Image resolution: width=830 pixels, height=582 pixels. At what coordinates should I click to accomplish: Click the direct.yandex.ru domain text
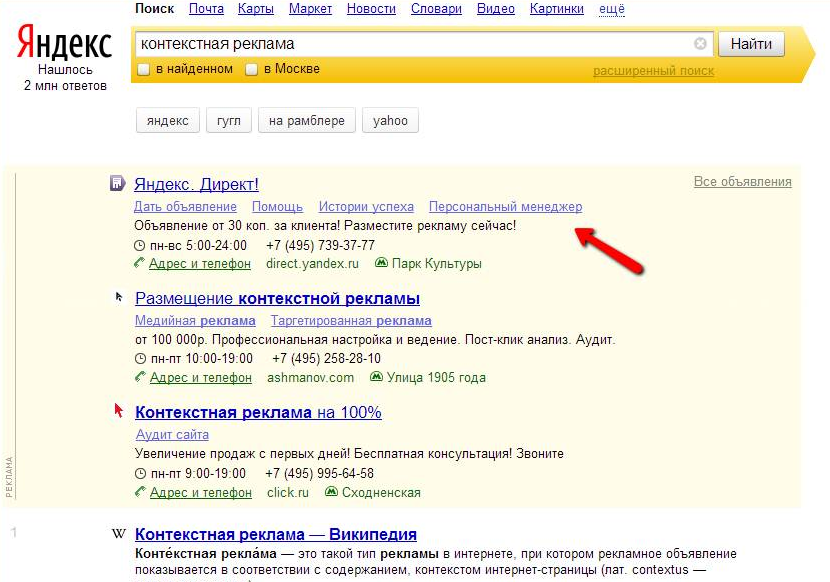pos(312,263)
